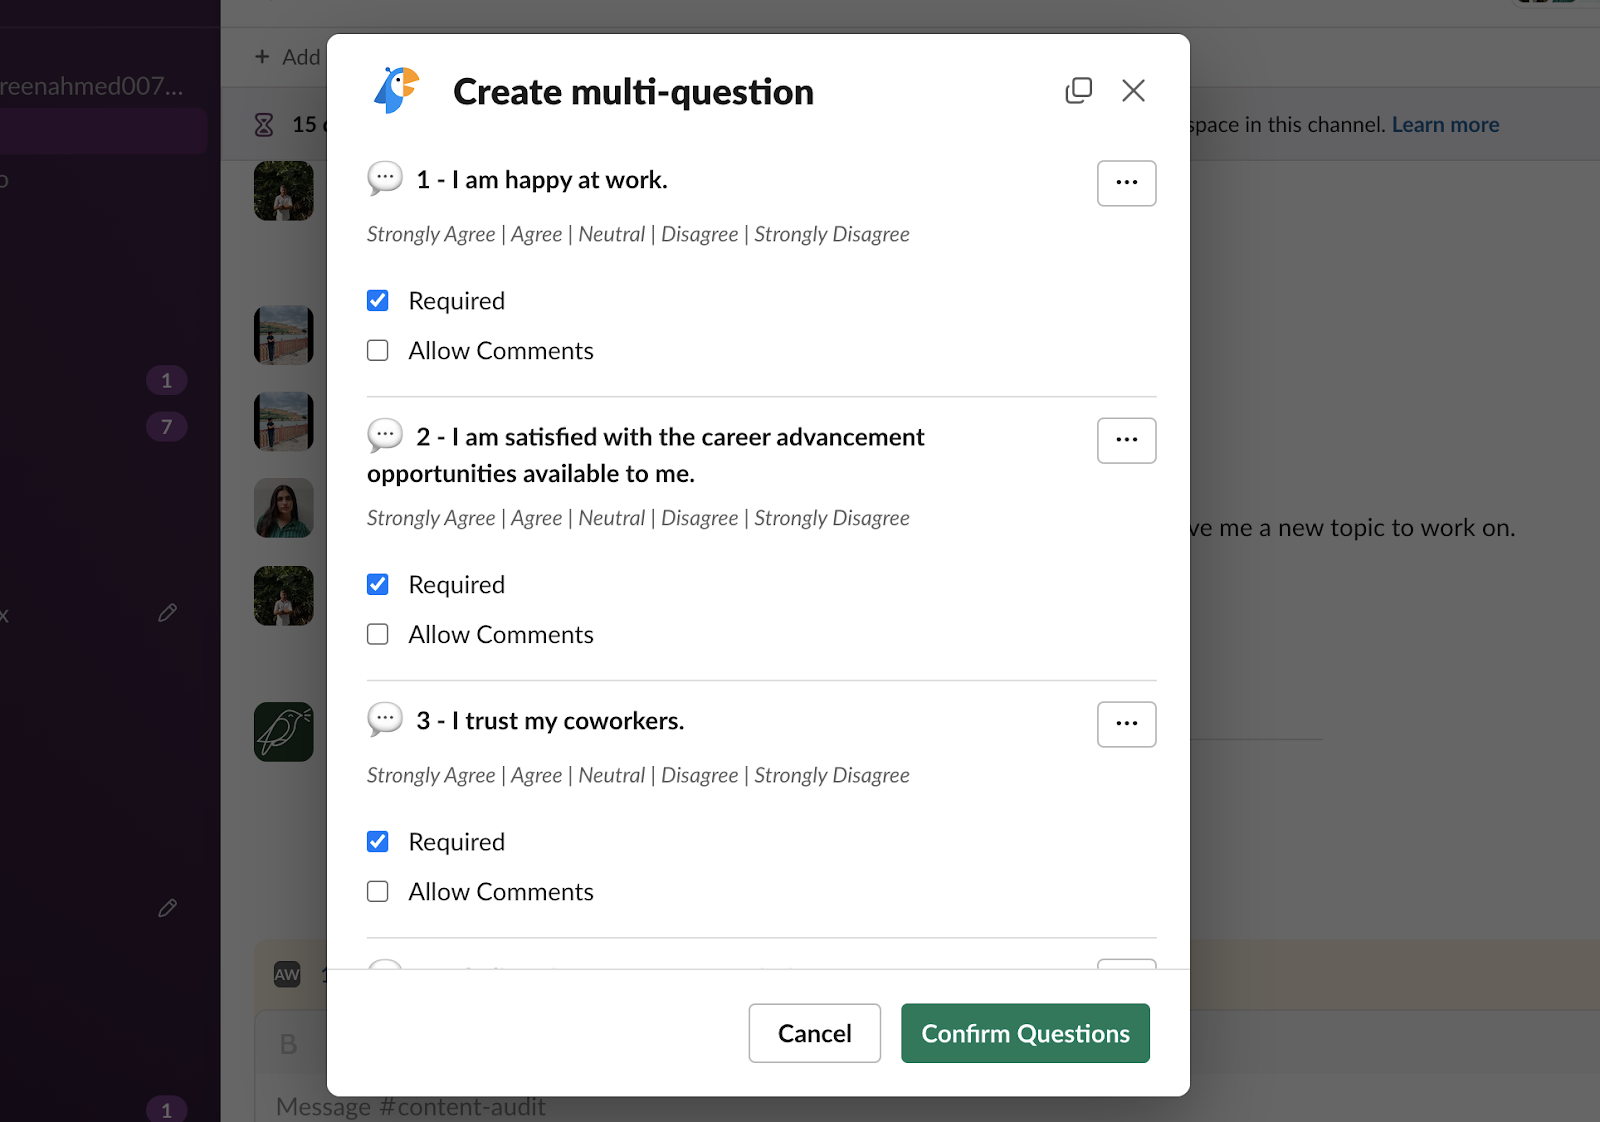Screen dimensions: 1600x1122
Task: Click the woman's avatar in message list
Action: (284, 508)
